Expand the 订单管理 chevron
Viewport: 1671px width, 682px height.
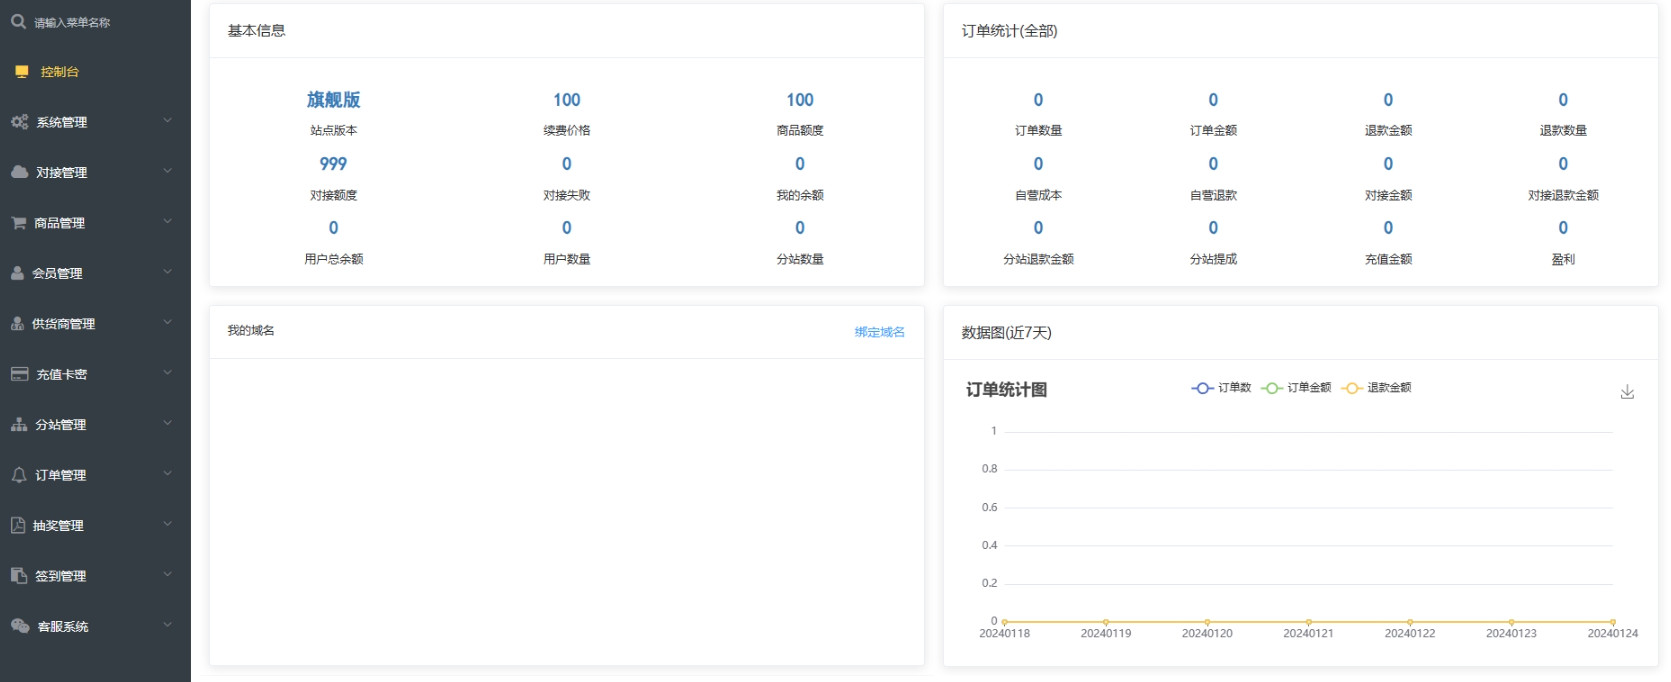pos(168,474)
